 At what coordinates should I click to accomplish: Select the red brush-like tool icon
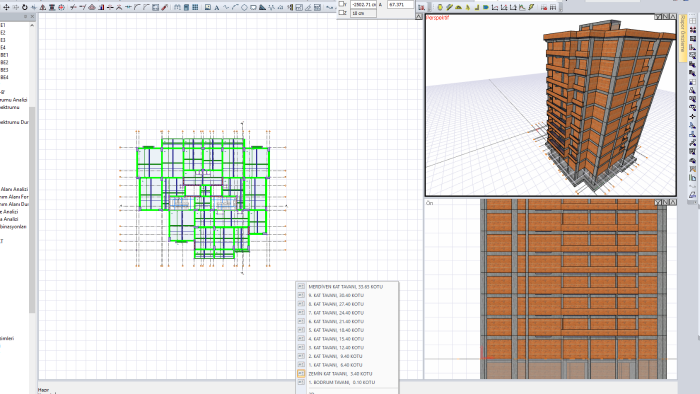(165, 8)
